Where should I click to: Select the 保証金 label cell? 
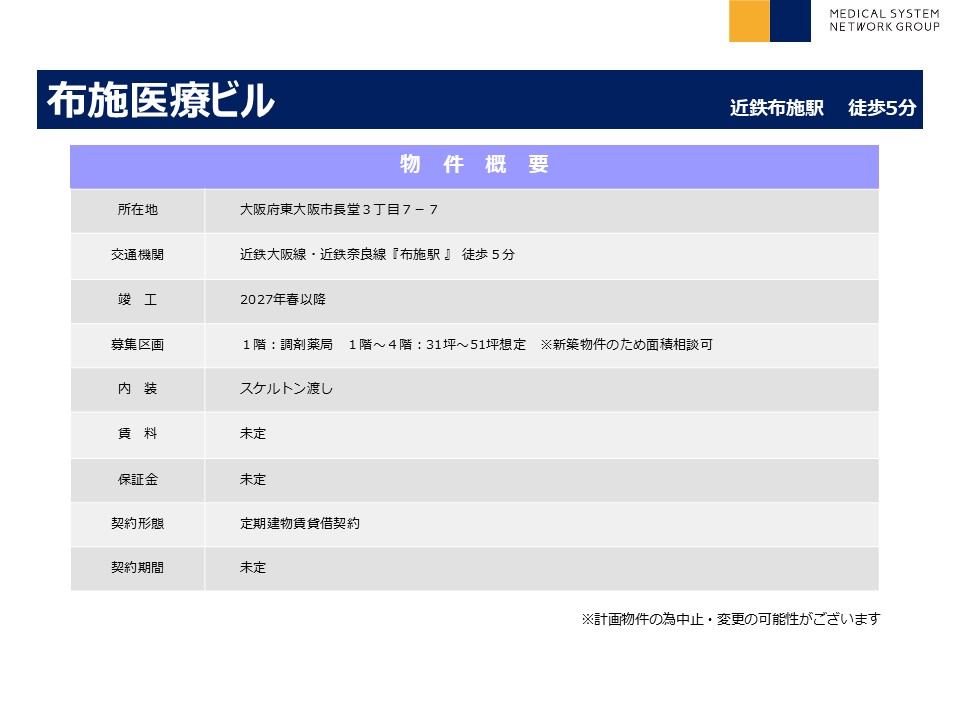[x=137, y=480]
